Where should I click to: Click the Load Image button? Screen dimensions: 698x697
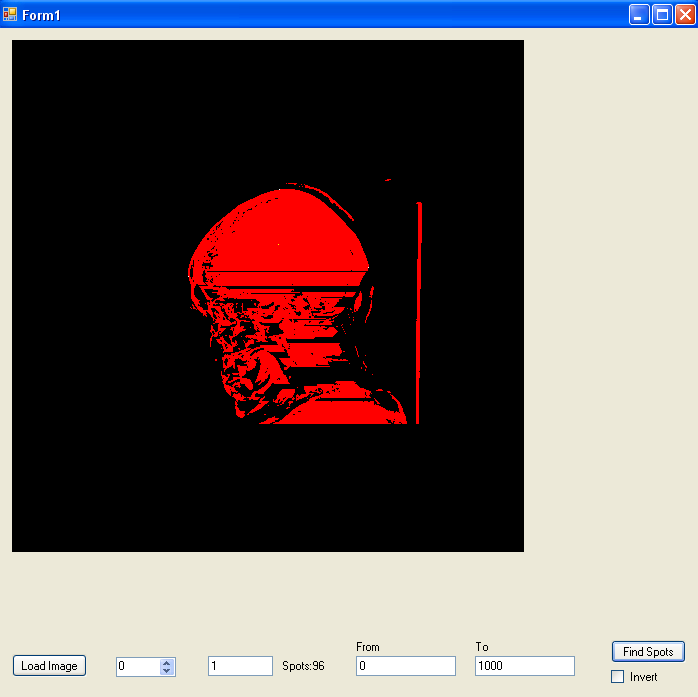[x=49, y=665]
